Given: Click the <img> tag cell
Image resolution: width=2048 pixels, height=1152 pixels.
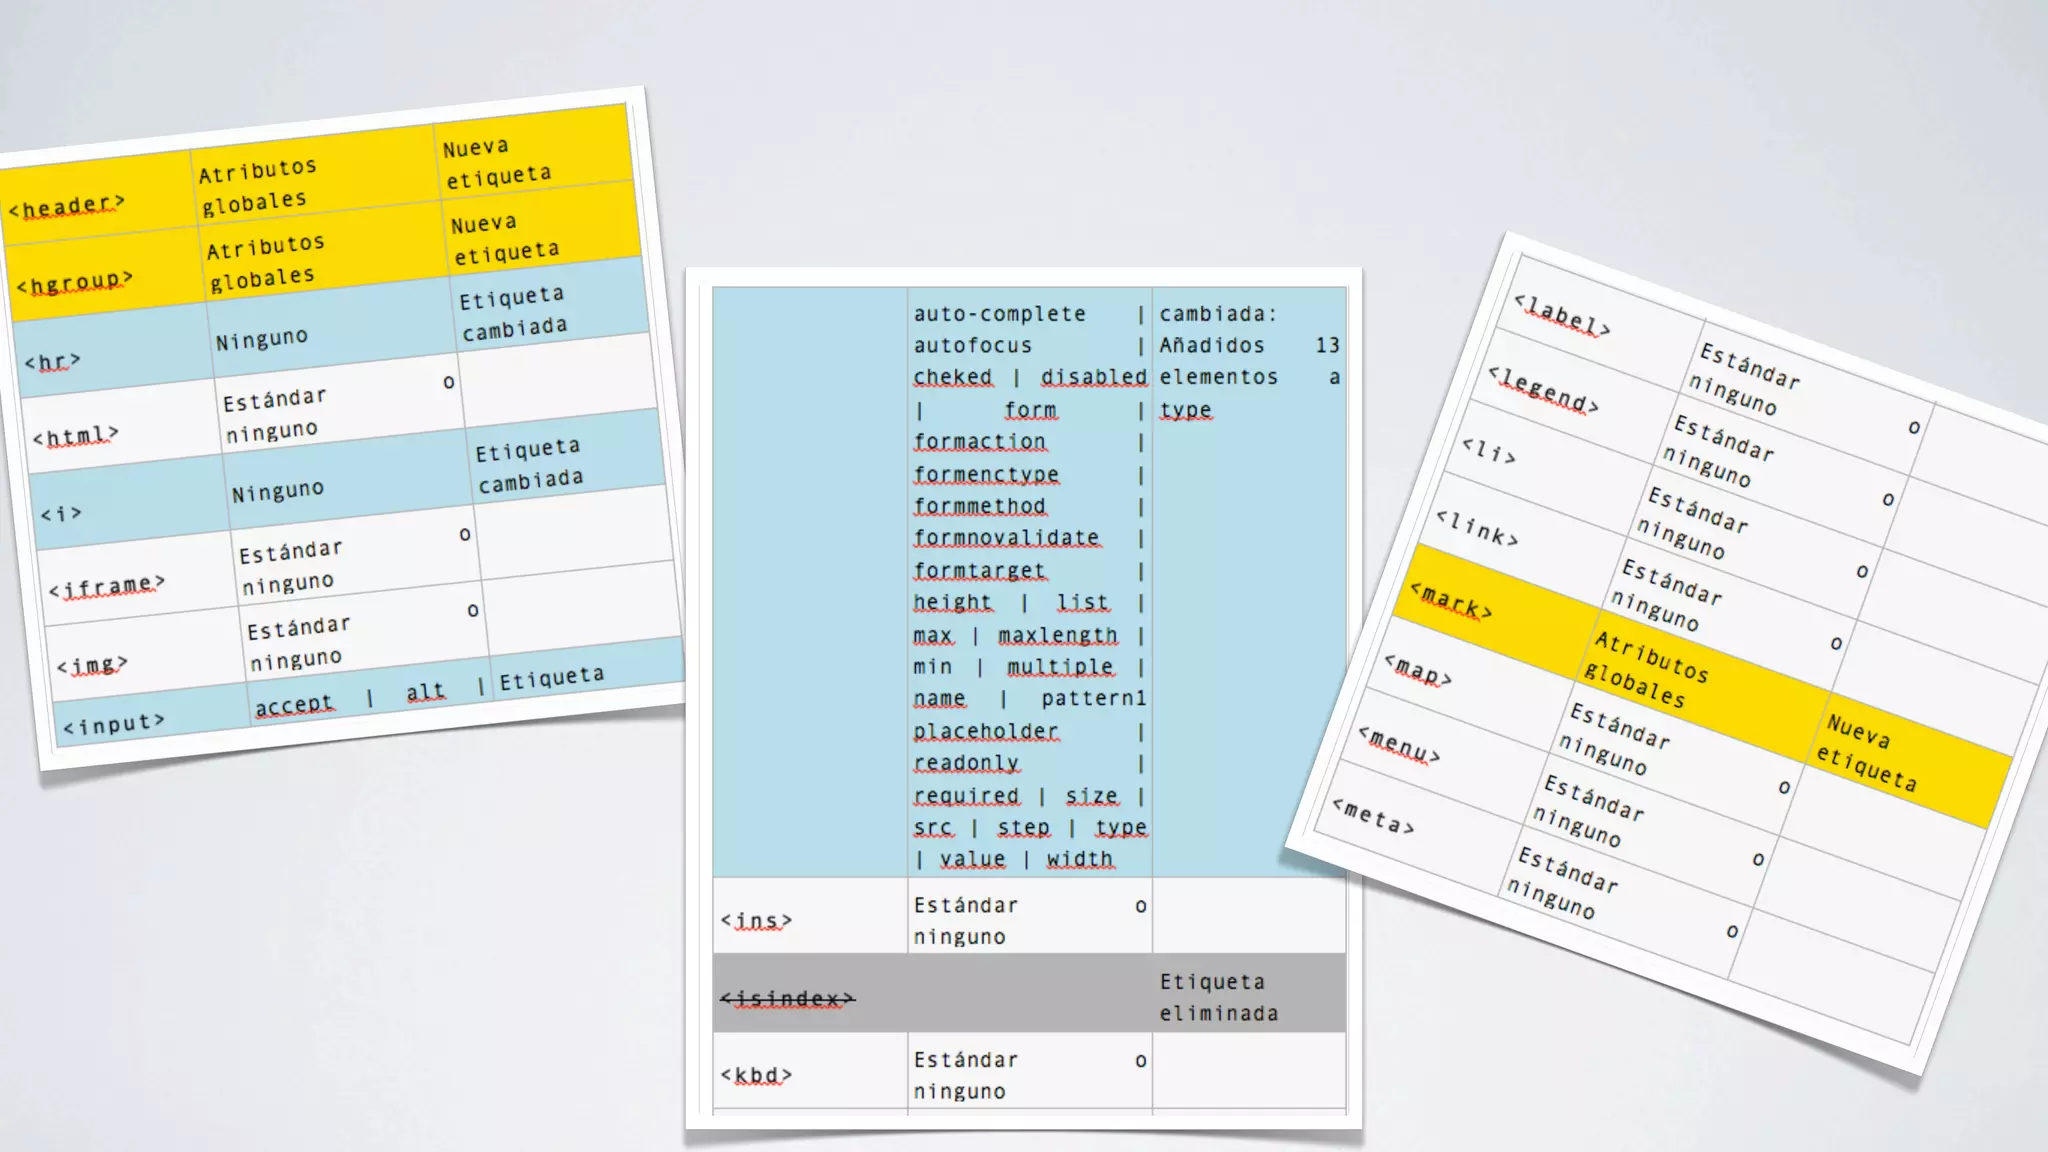Looking at the screenshot, I should click(x=92, y=664).
